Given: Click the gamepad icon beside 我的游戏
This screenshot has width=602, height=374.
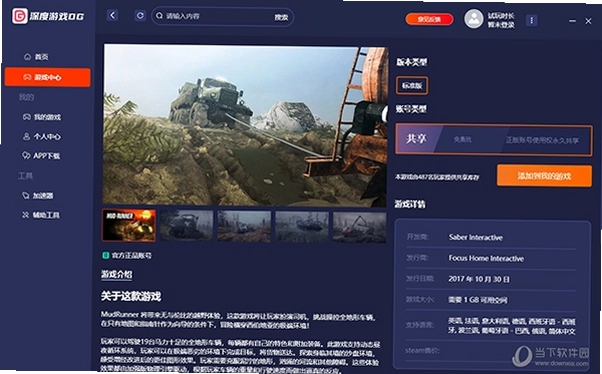Looking at the screenshot, I should point(26,117).
